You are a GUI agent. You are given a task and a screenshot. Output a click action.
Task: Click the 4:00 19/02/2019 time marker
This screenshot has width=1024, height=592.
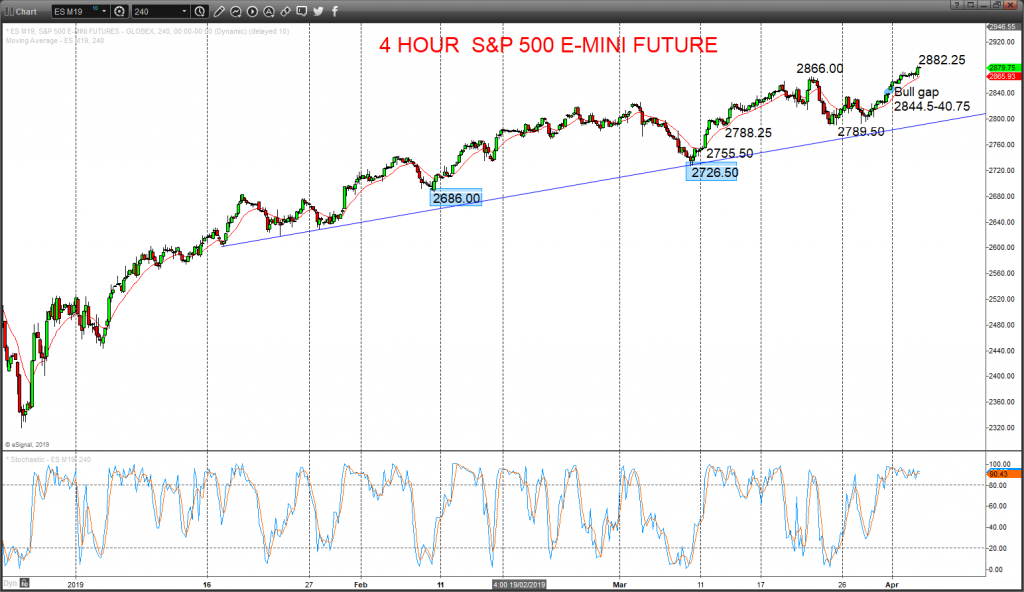(519, 584)
